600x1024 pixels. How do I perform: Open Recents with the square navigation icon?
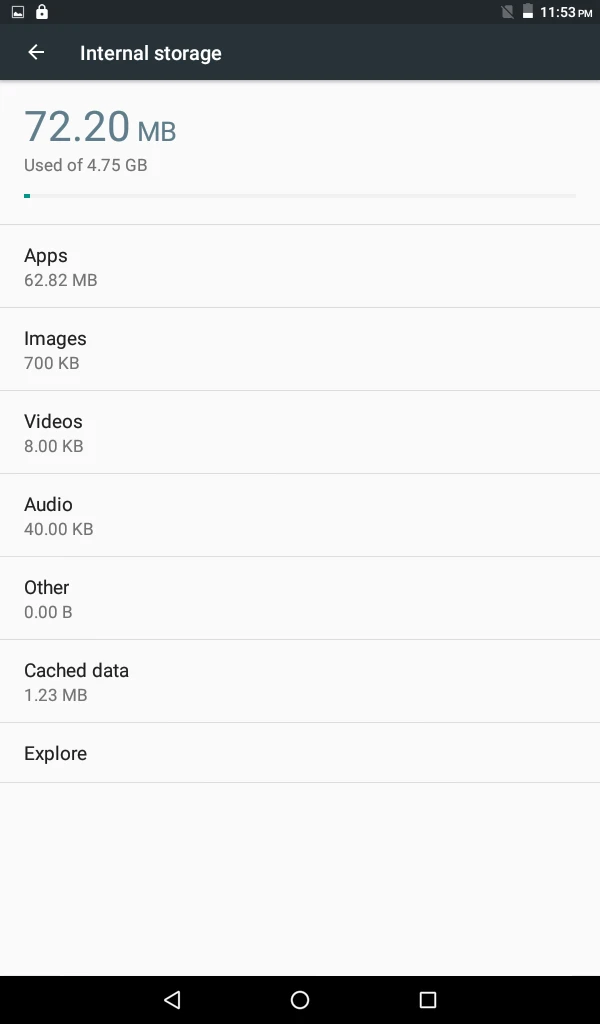[427, 999]
